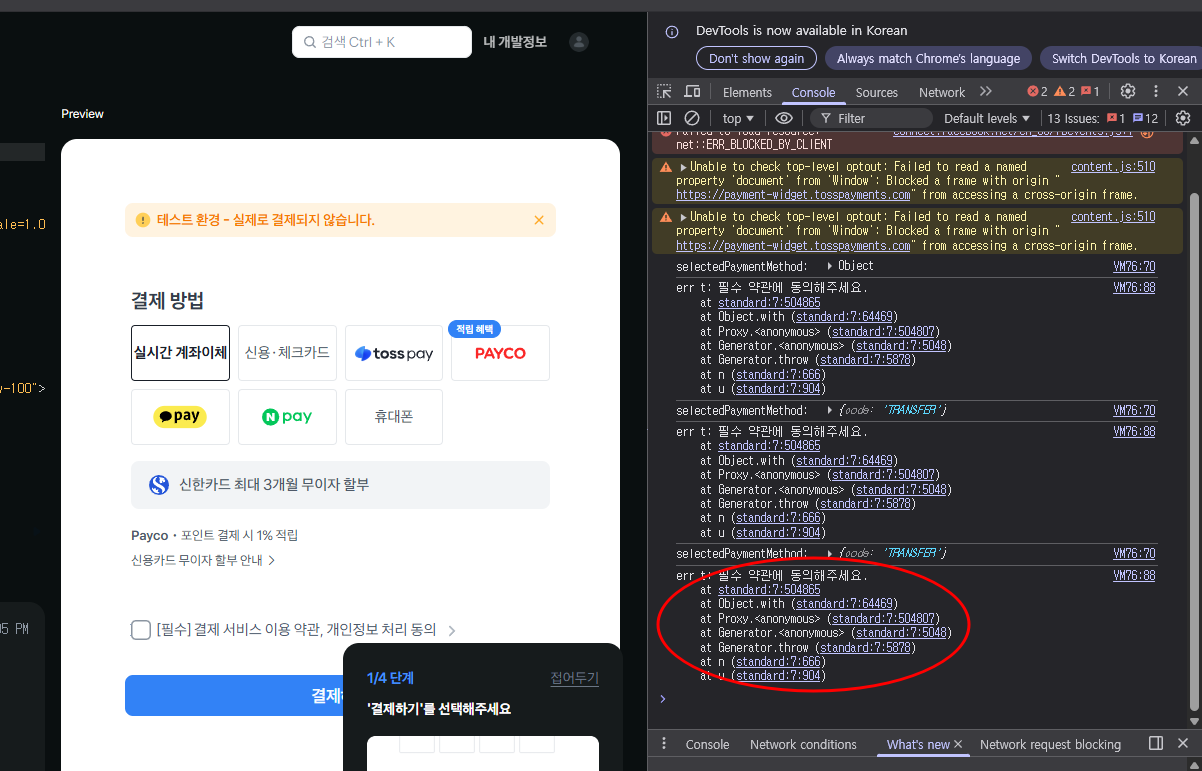The height and width of the screenshot is (771, 1202).
Task: Check the 필수 결제 서비스 약관 checkbox
Action: (141, 630)
